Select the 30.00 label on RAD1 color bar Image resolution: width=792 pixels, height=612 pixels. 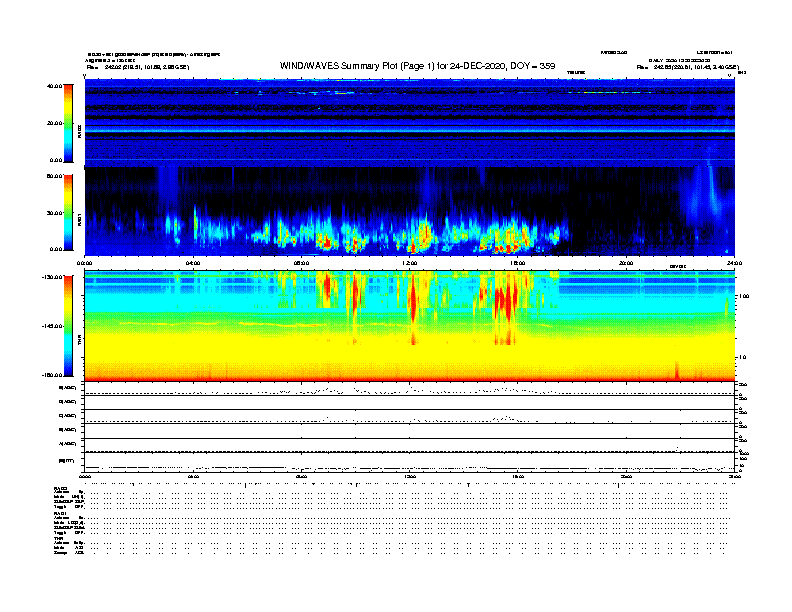pos(54,213)
